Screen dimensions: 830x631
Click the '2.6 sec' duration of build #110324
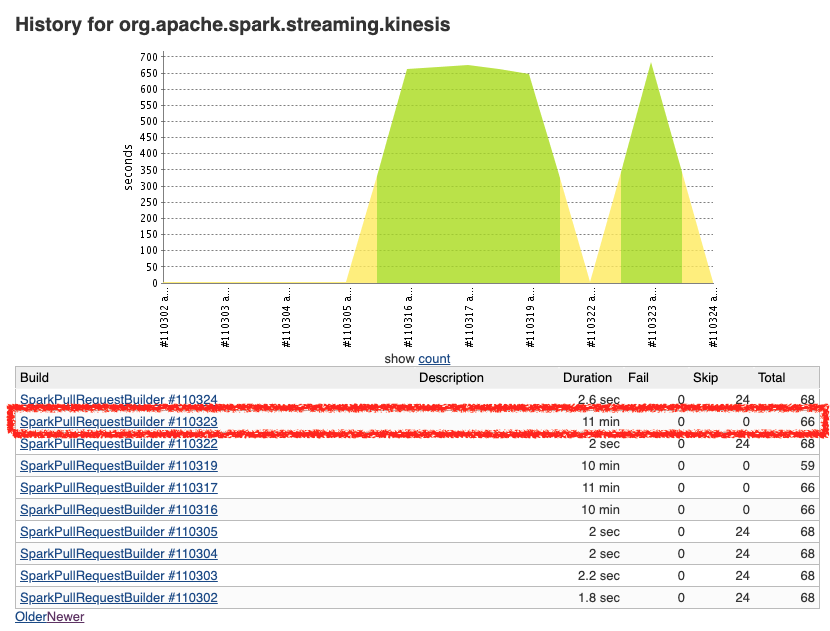[599, 400]
